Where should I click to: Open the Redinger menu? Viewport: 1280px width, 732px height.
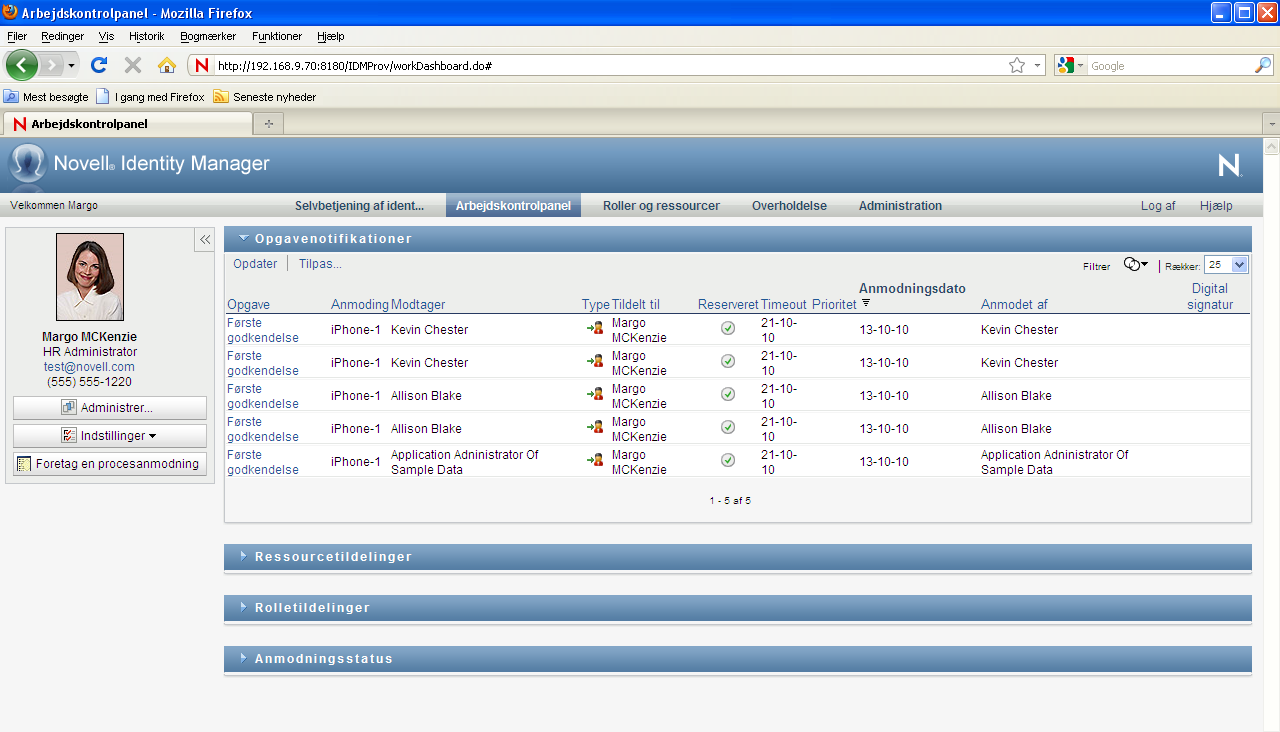tap(63, 36)
